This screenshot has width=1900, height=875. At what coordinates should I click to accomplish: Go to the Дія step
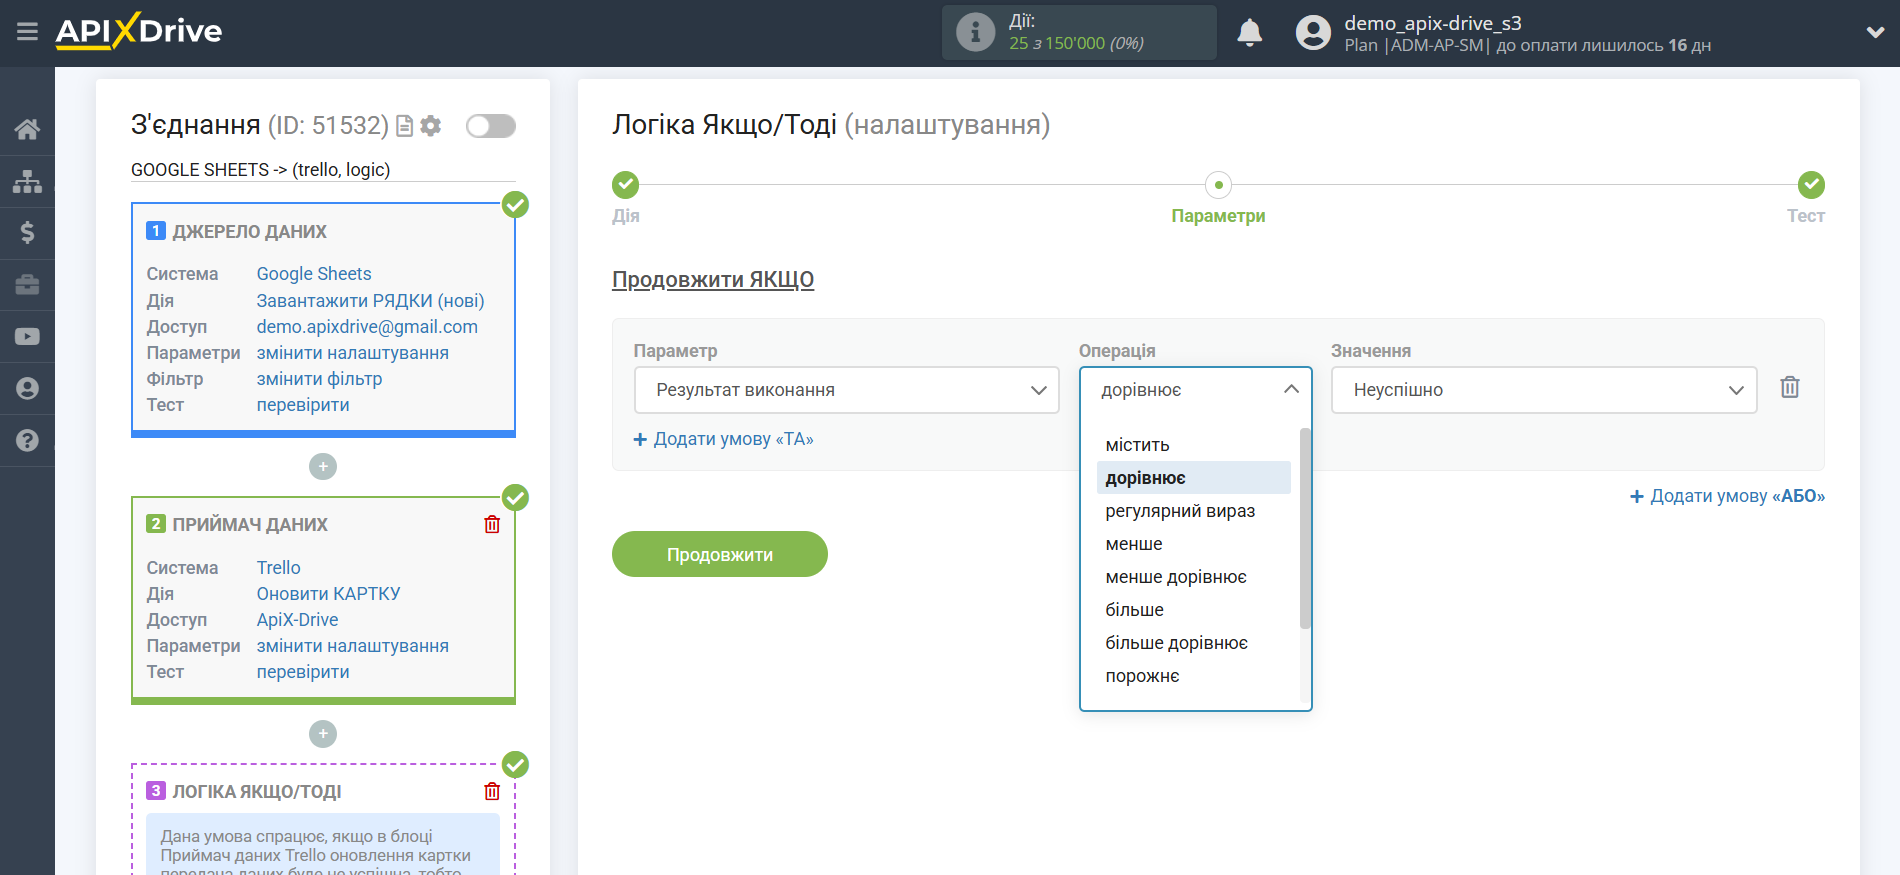click(x=626, y=185)
